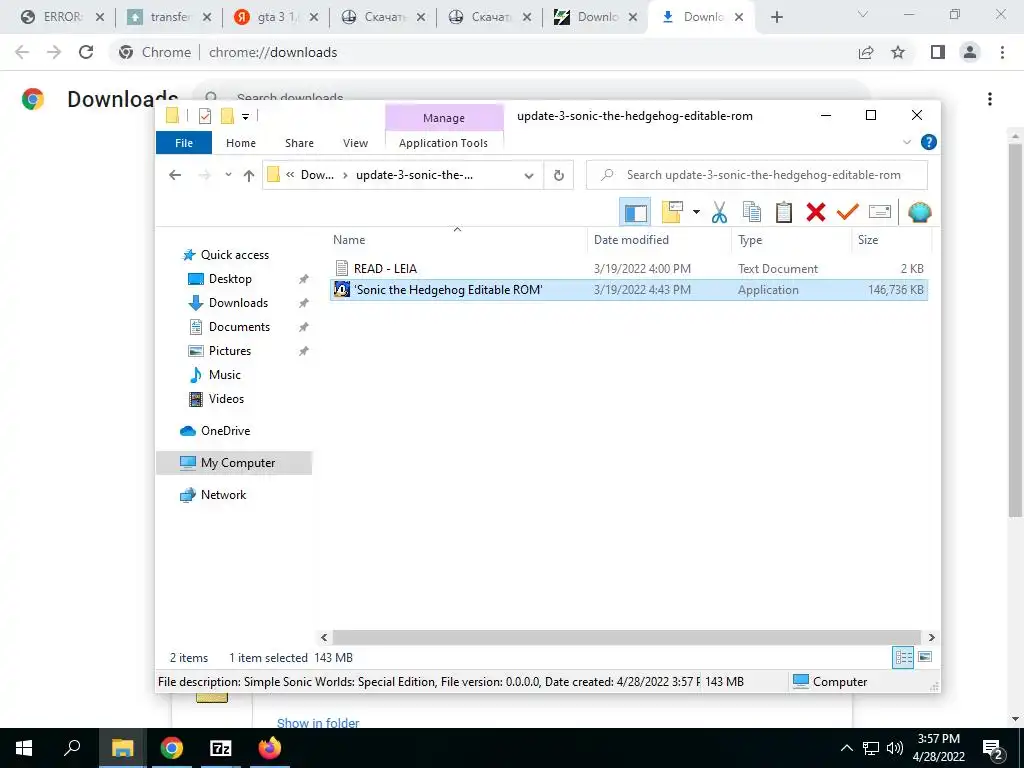Select the Manage contextual tab

(x=444, y=118)
